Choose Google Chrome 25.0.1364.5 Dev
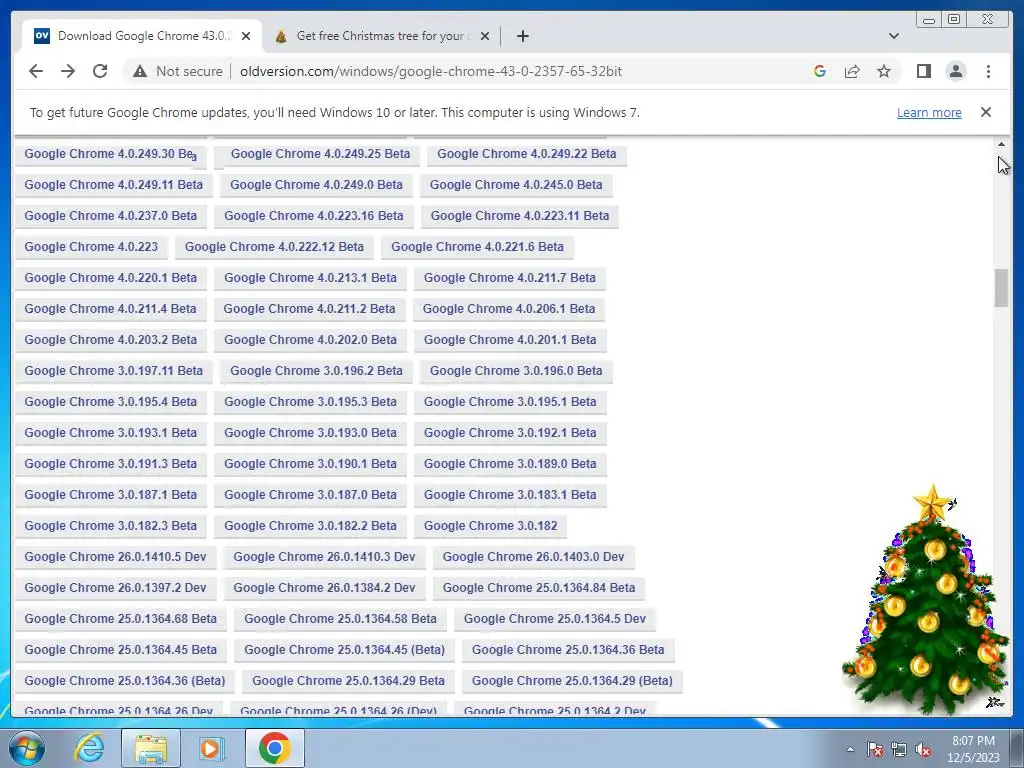The width and height of the screenshot is (1024, 768). [x=554, y=619]
